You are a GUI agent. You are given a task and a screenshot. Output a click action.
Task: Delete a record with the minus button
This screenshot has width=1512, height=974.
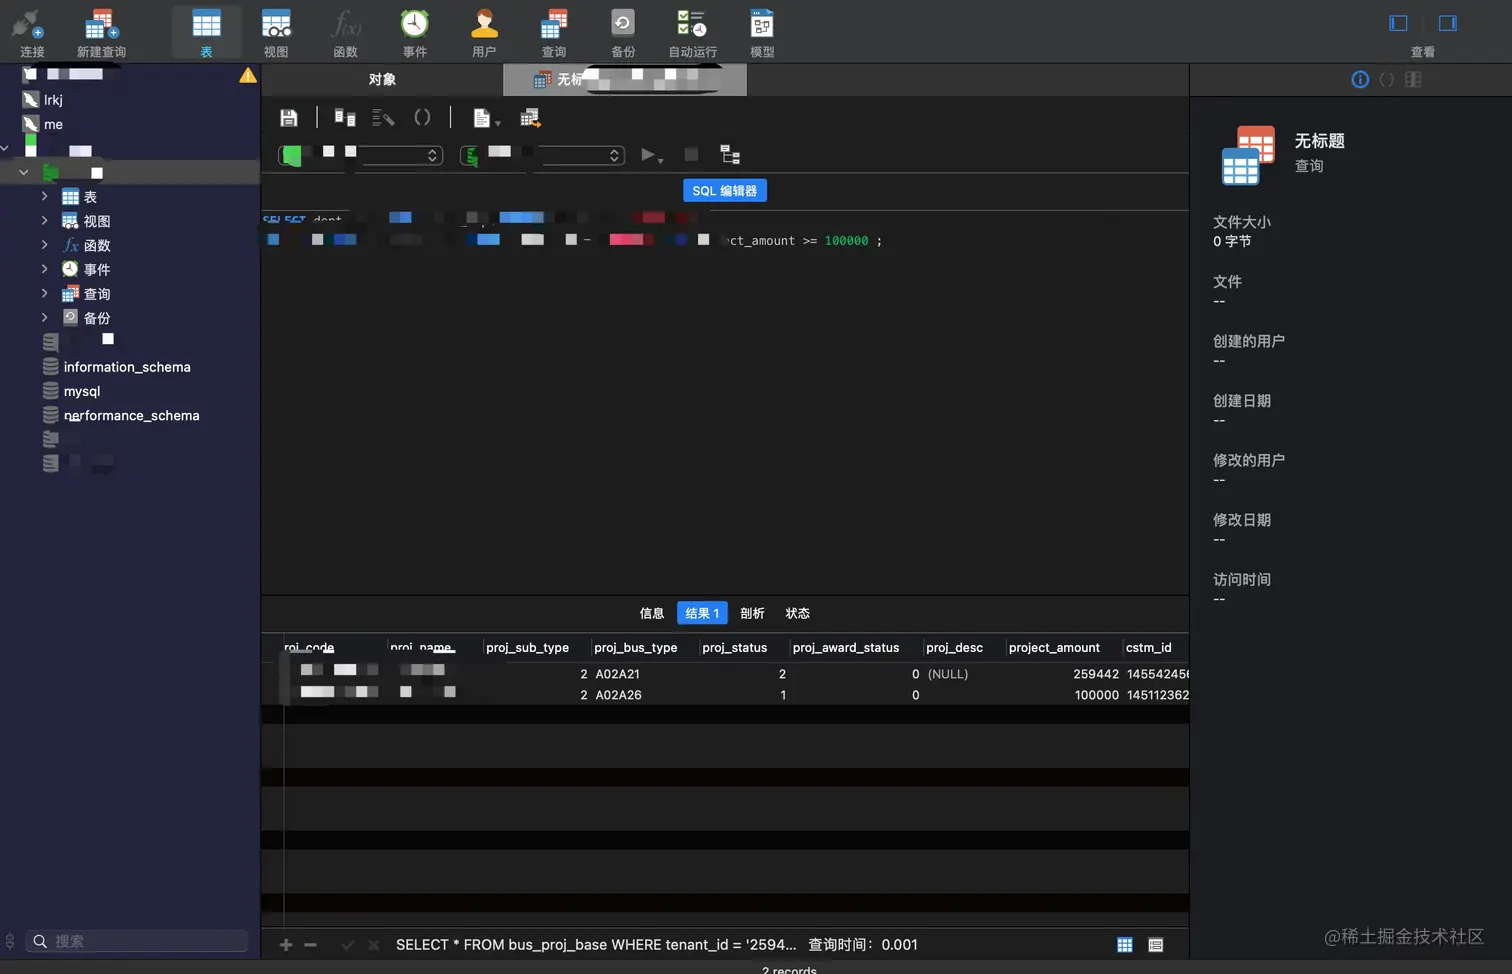(310, 945)
